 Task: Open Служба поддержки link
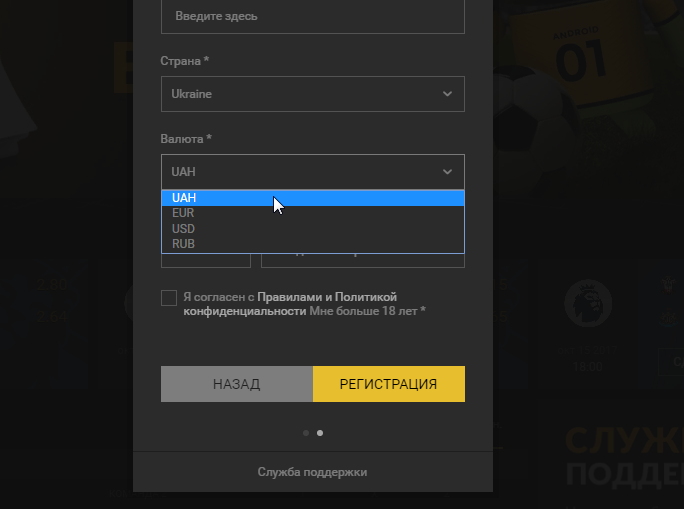[312, 472]
